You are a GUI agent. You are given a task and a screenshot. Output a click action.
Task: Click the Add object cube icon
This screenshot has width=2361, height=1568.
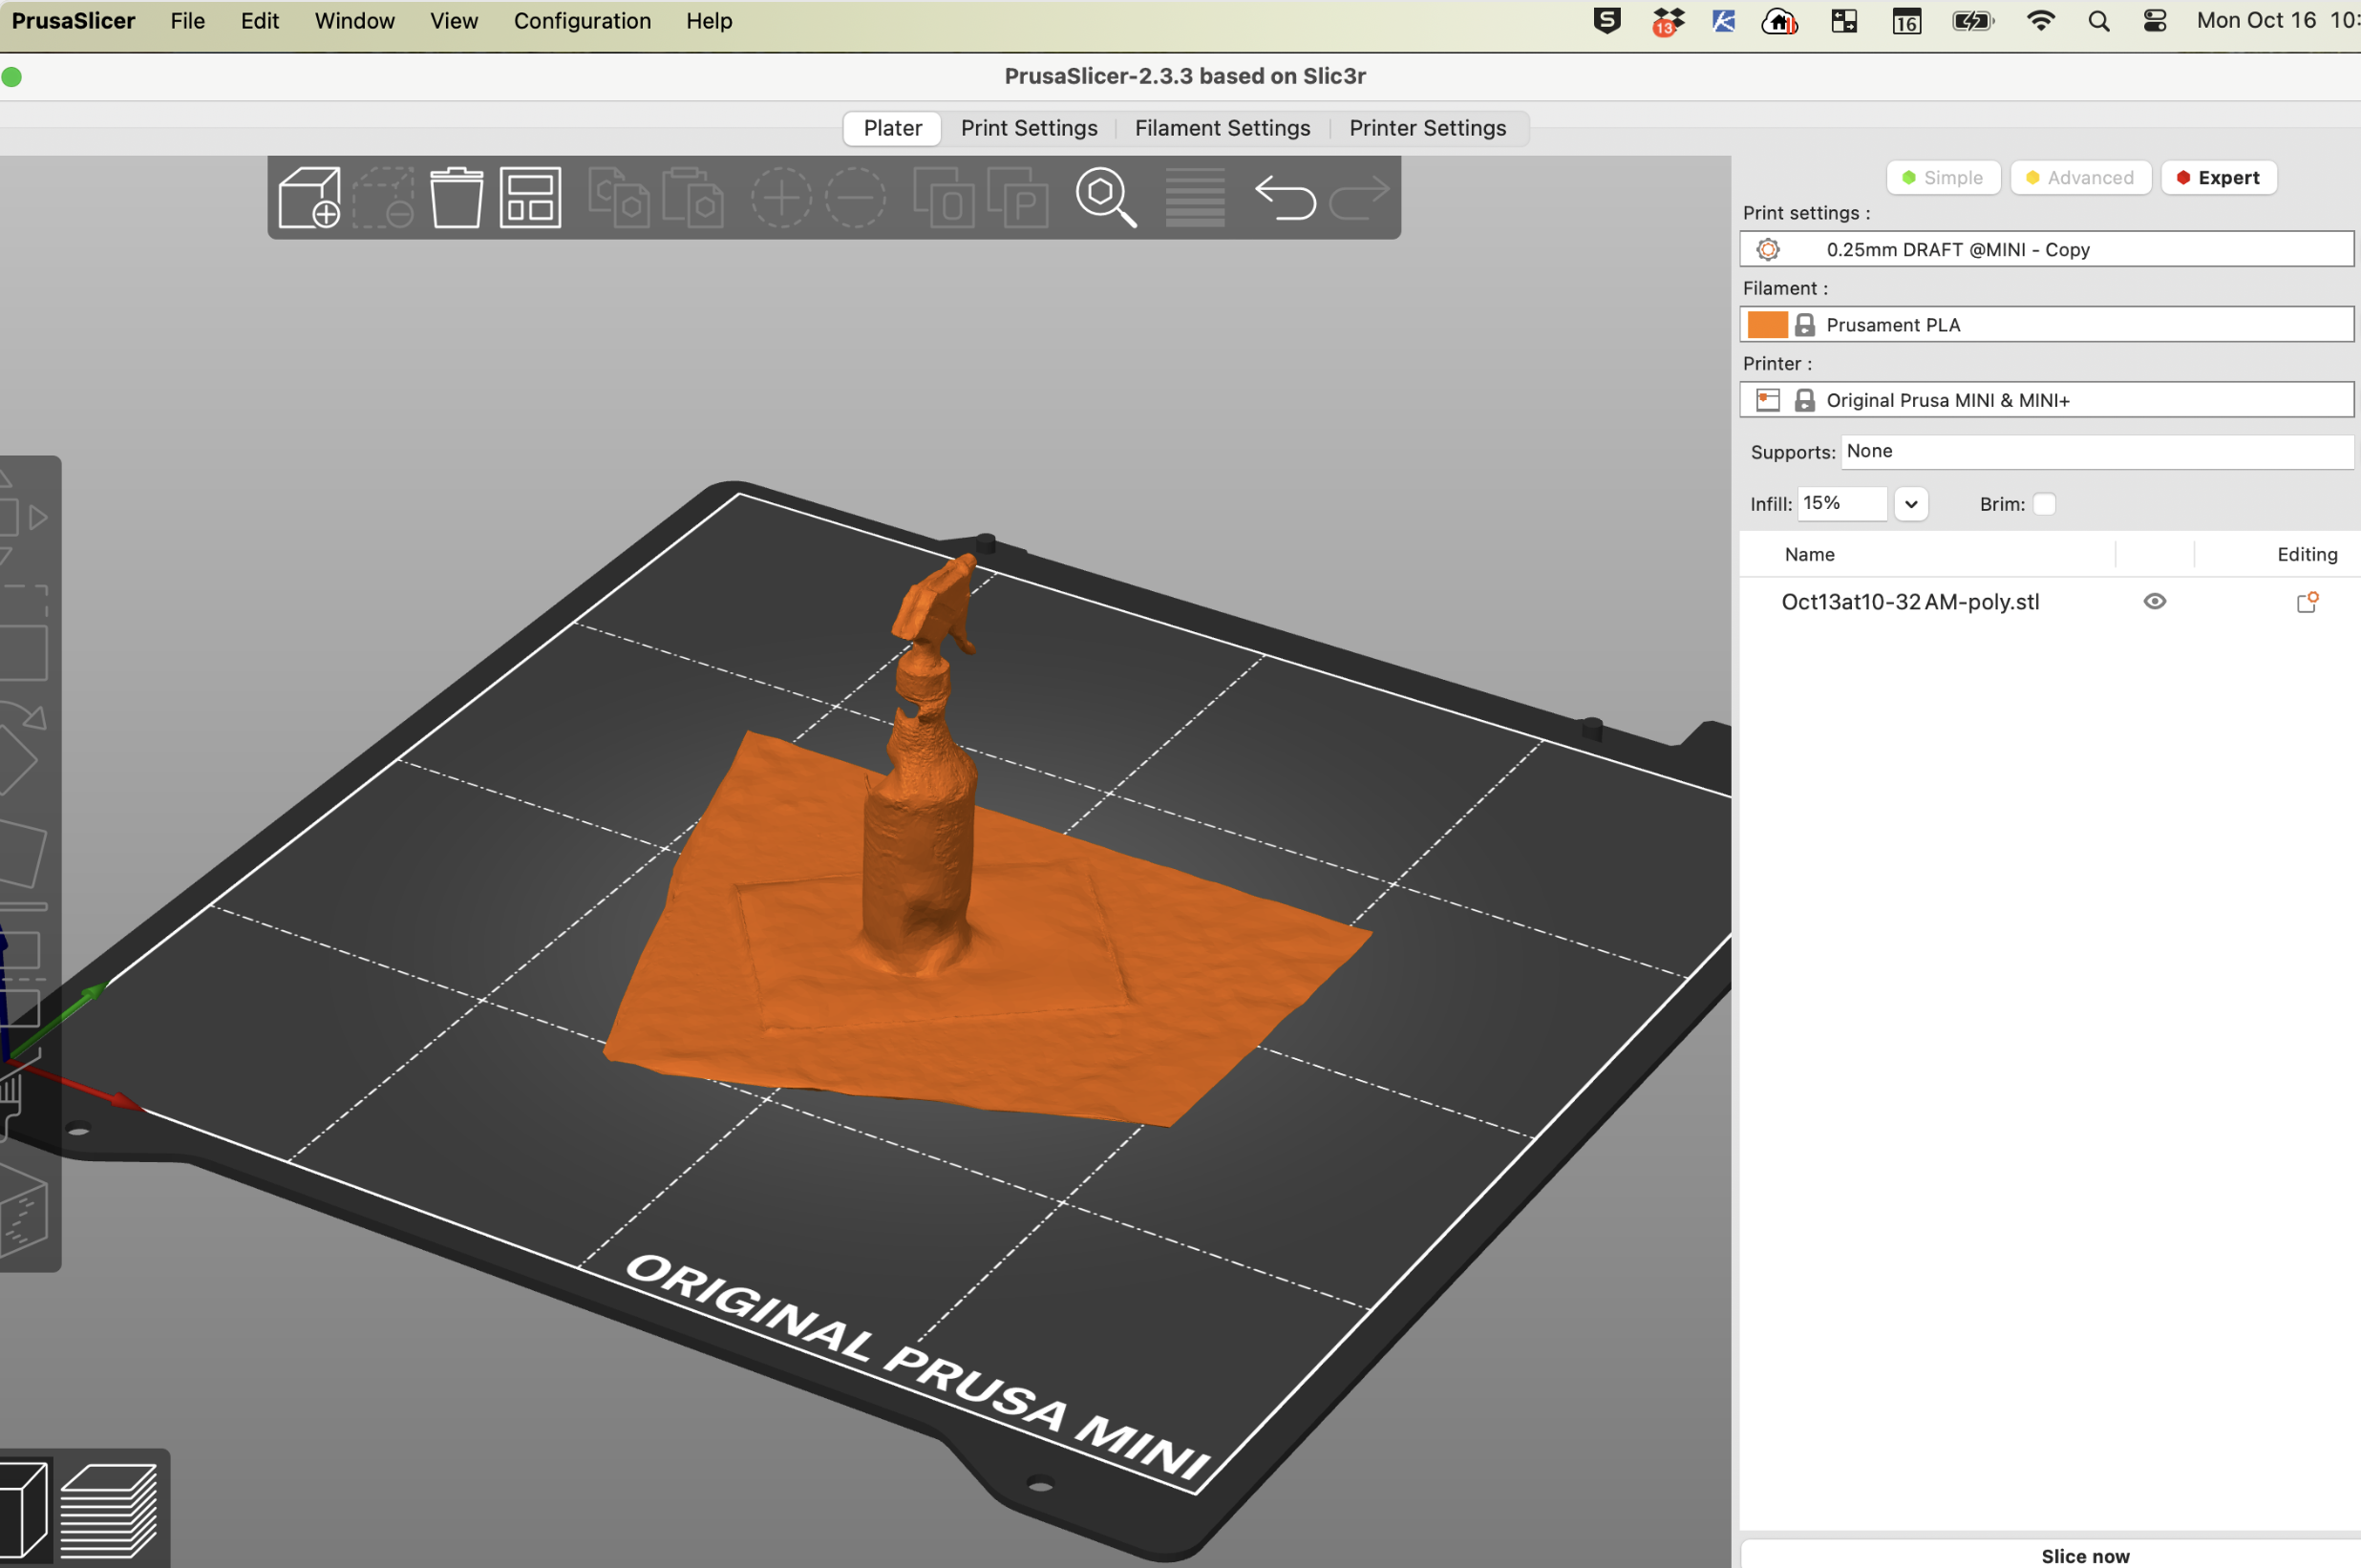click(309, 197)
